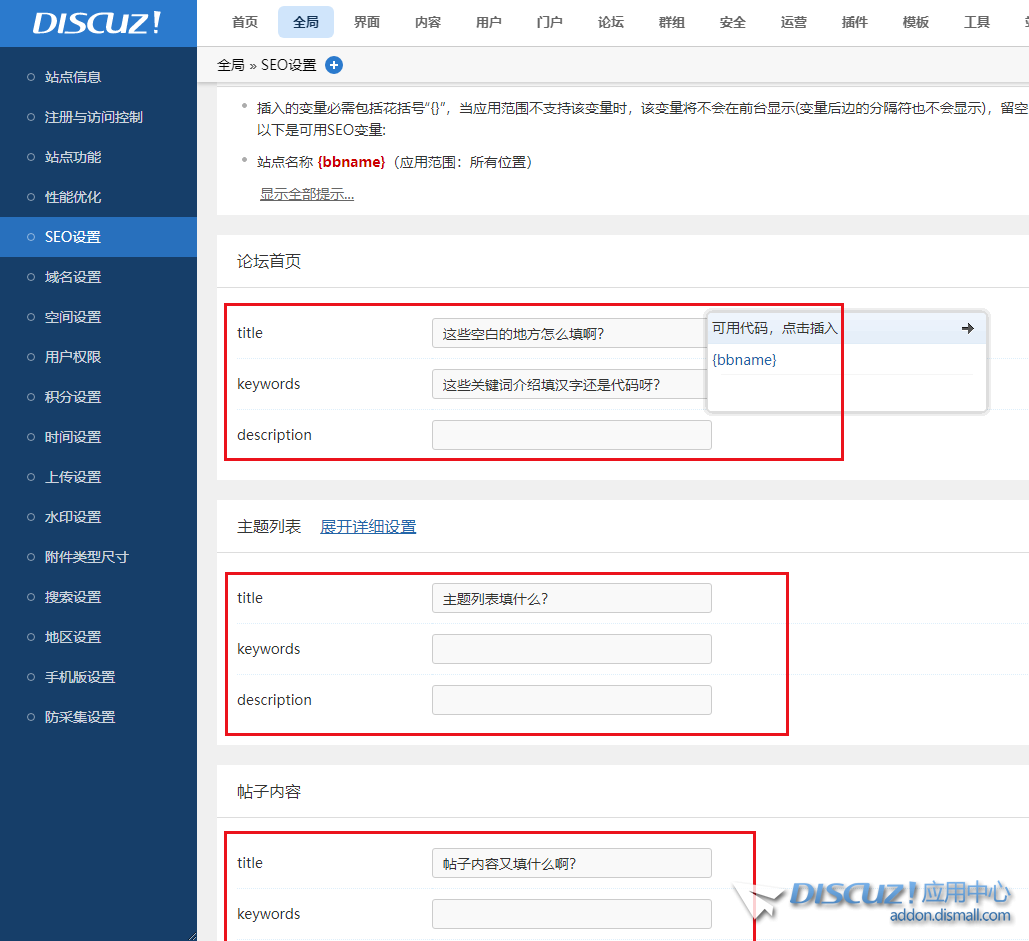Go to 首页 in top navigation
1029x941 pixels.
pos(245,22)
